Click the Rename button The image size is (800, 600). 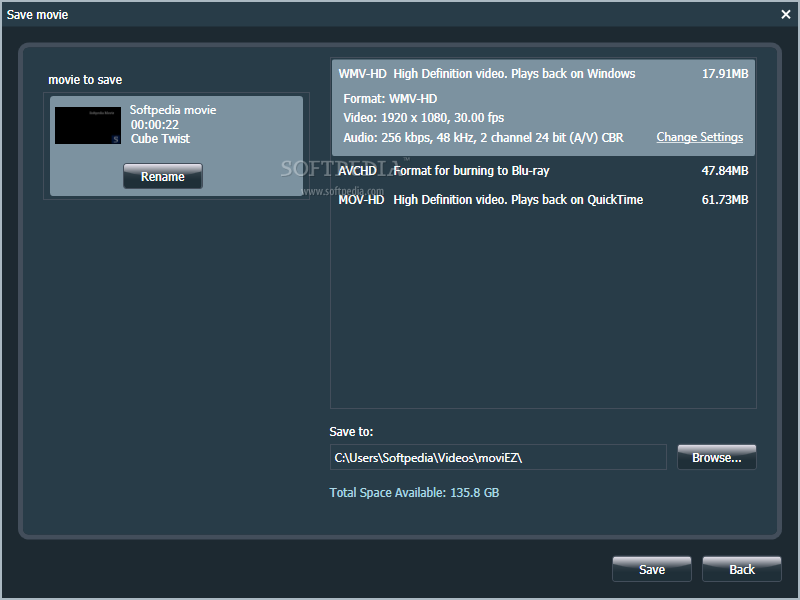[x=163, y=176]
